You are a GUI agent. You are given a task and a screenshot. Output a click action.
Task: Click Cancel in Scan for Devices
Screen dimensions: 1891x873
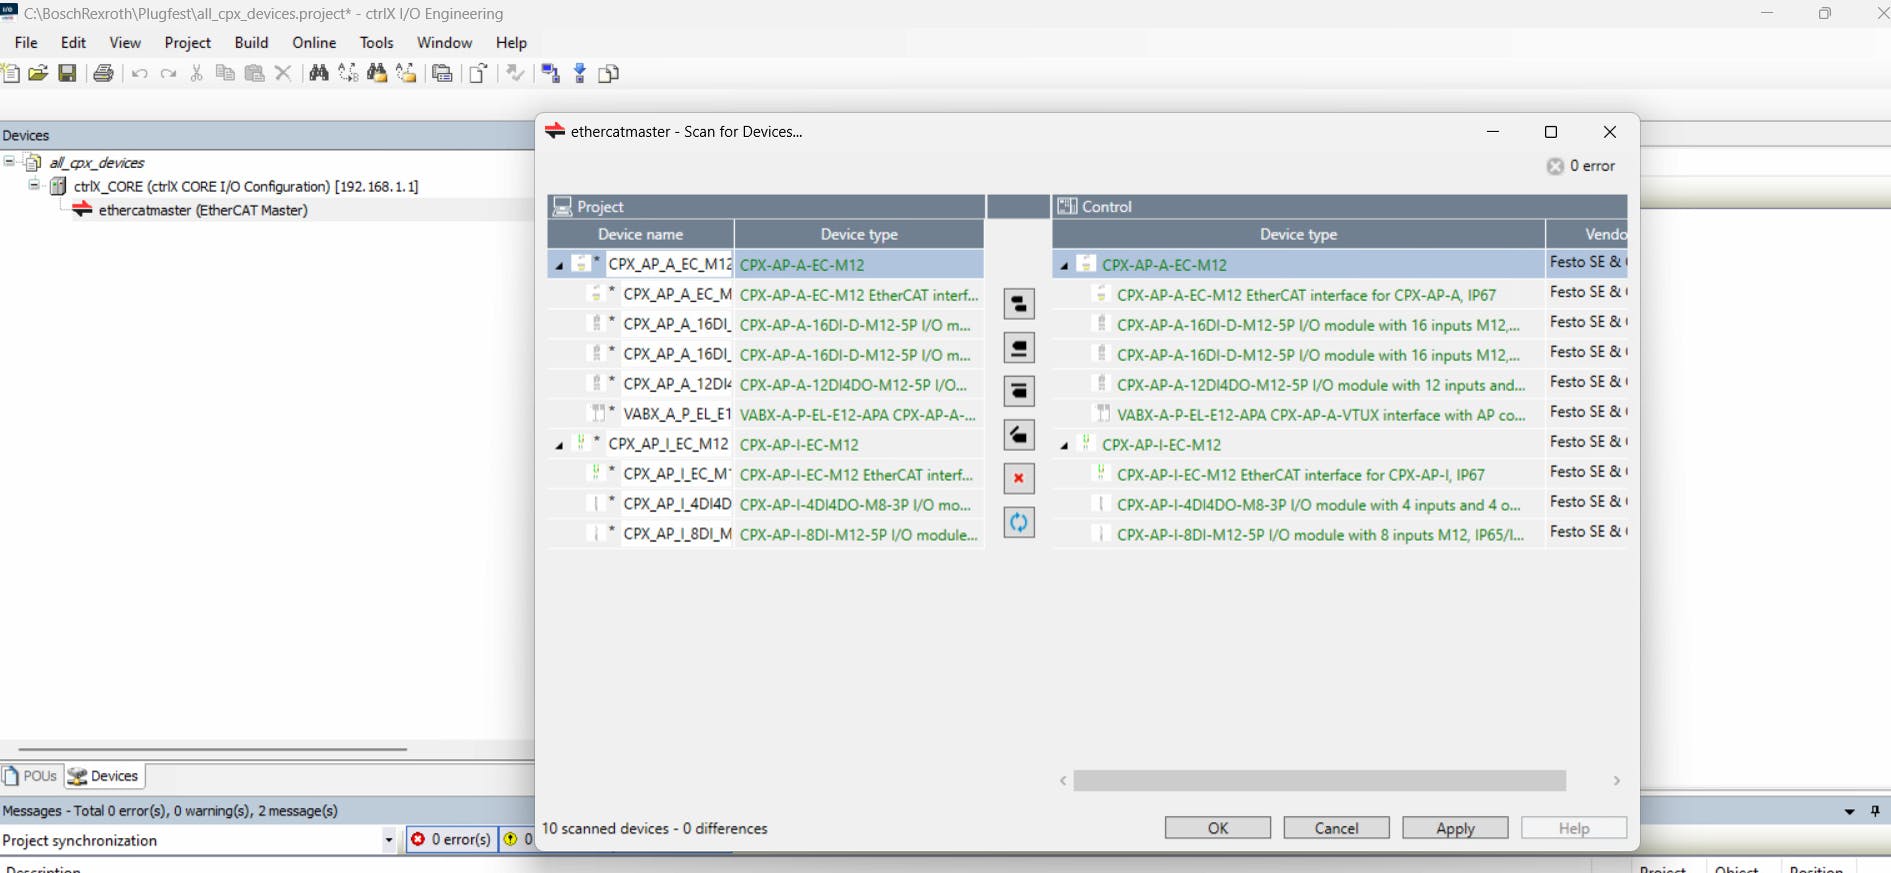1336,828
